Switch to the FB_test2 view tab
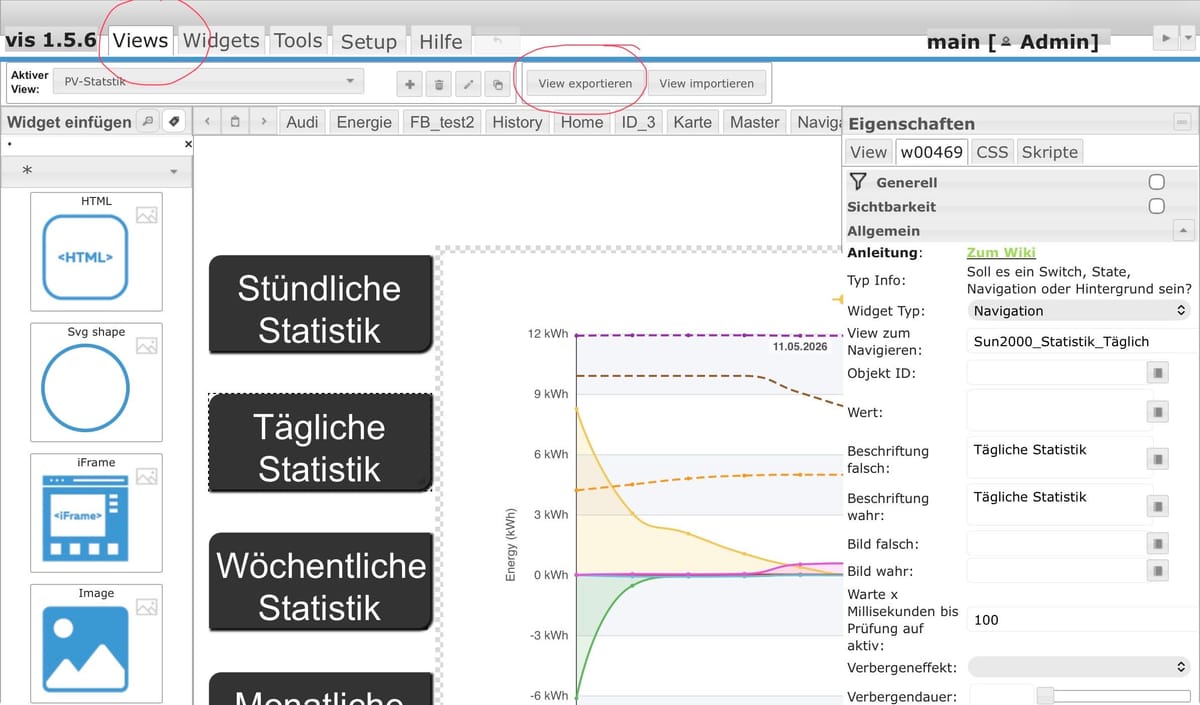 (x=441, y=122)
